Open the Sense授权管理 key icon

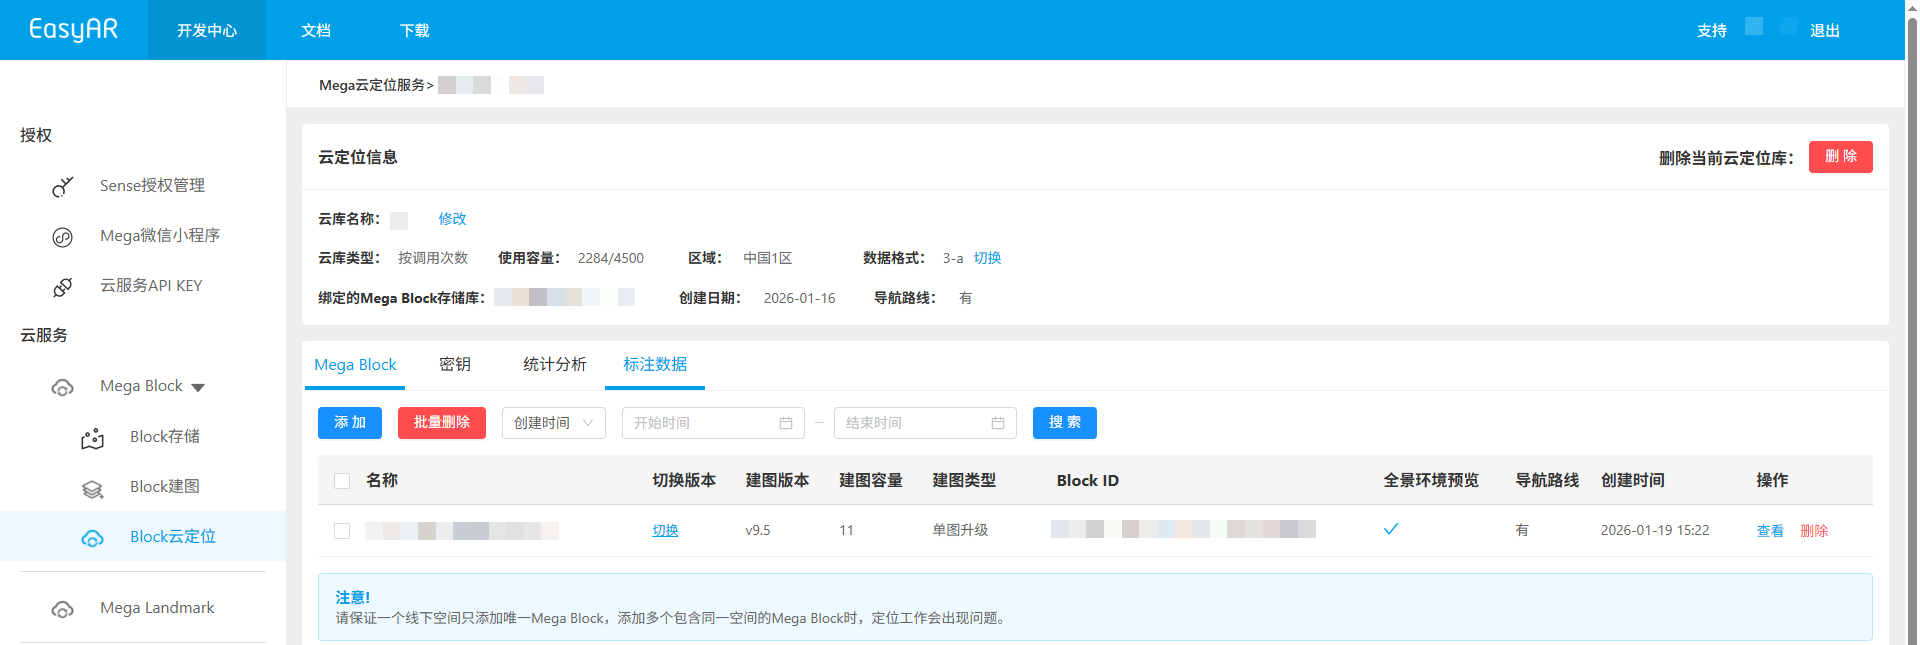pyautogui.click(x=63, y=186)
